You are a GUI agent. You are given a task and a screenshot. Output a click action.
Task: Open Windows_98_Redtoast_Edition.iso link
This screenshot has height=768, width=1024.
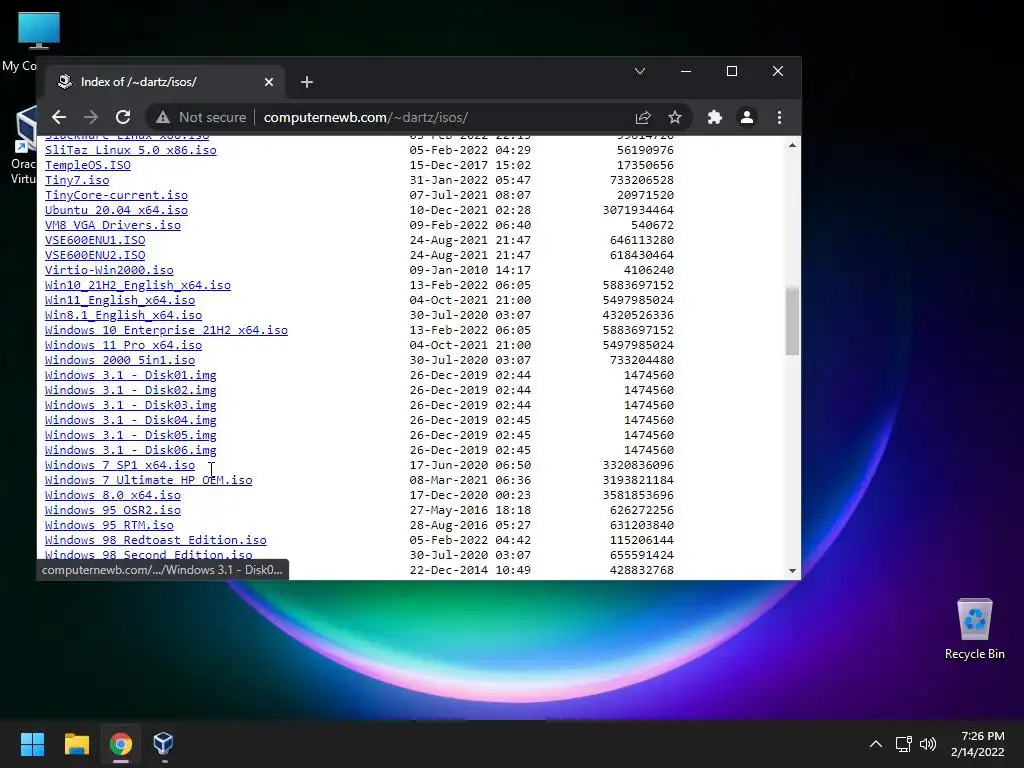click(155, 541)
